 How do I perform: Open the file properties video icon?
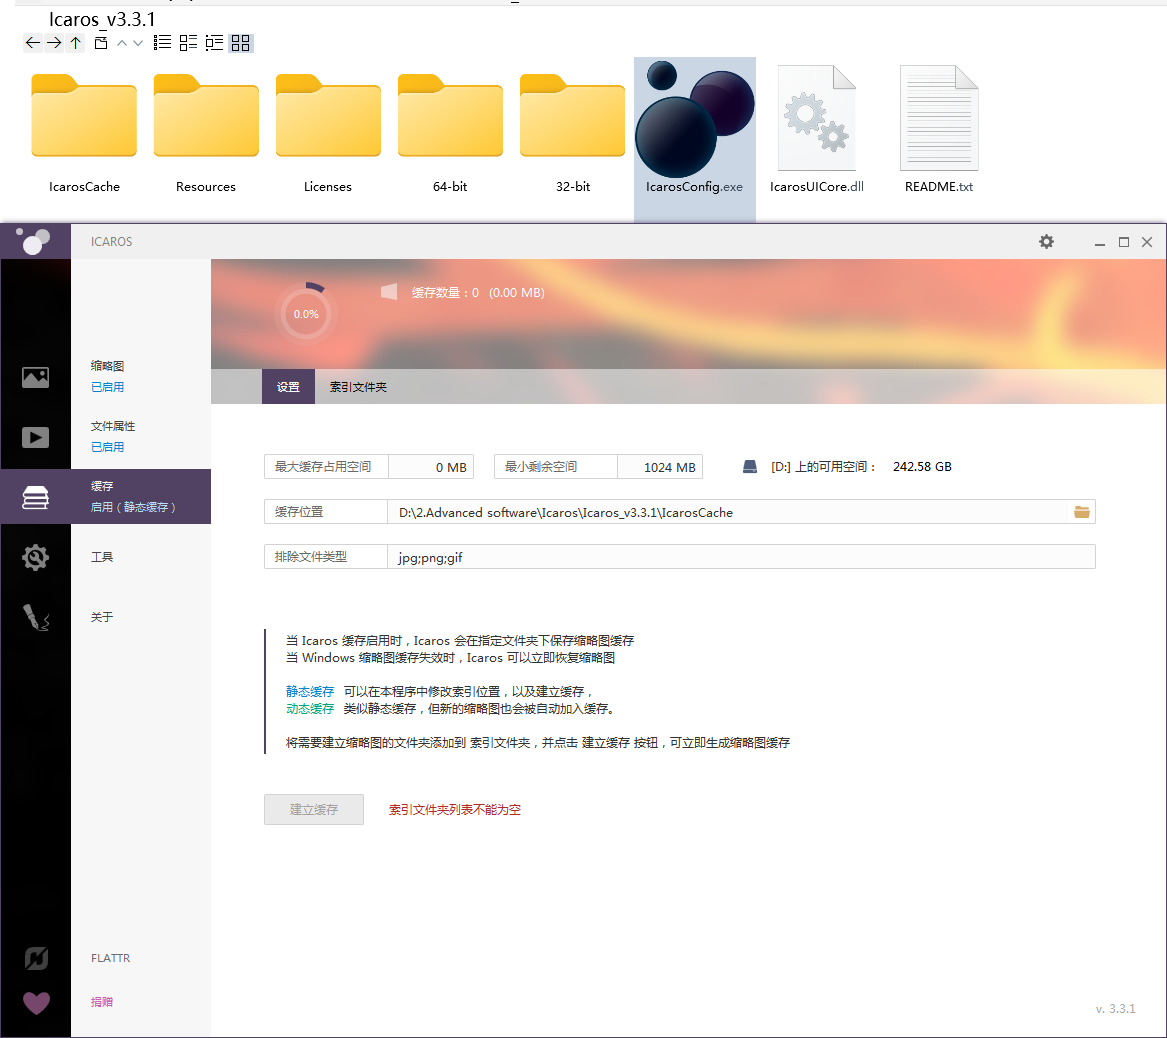[35, 438]
